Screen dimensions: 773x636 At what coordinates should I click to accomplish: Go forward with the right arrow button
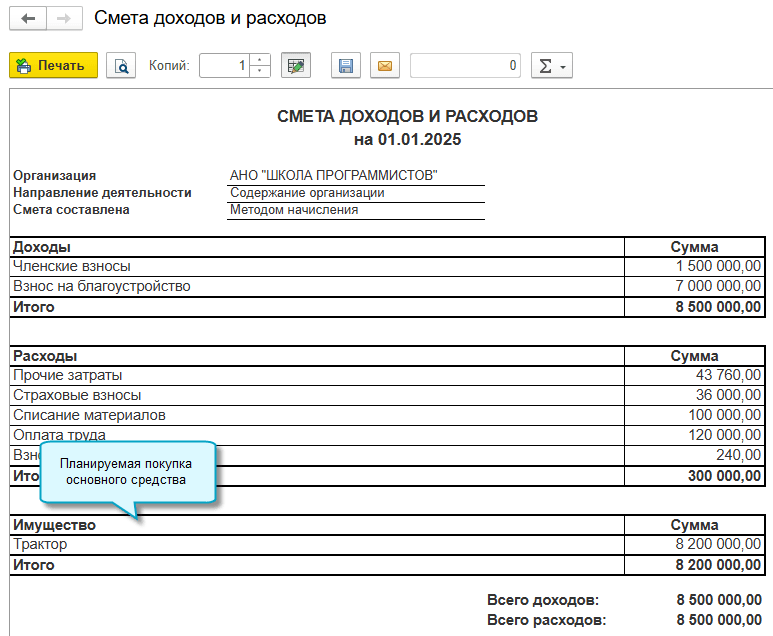[x=64, y=19]
